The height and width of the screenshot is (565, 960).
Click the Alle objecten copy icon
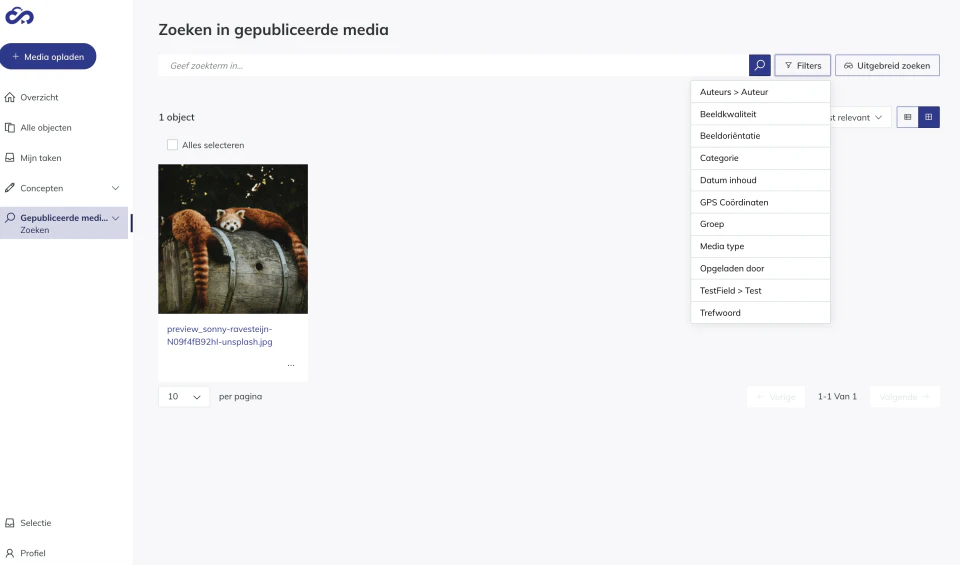[x=10, y=127]
